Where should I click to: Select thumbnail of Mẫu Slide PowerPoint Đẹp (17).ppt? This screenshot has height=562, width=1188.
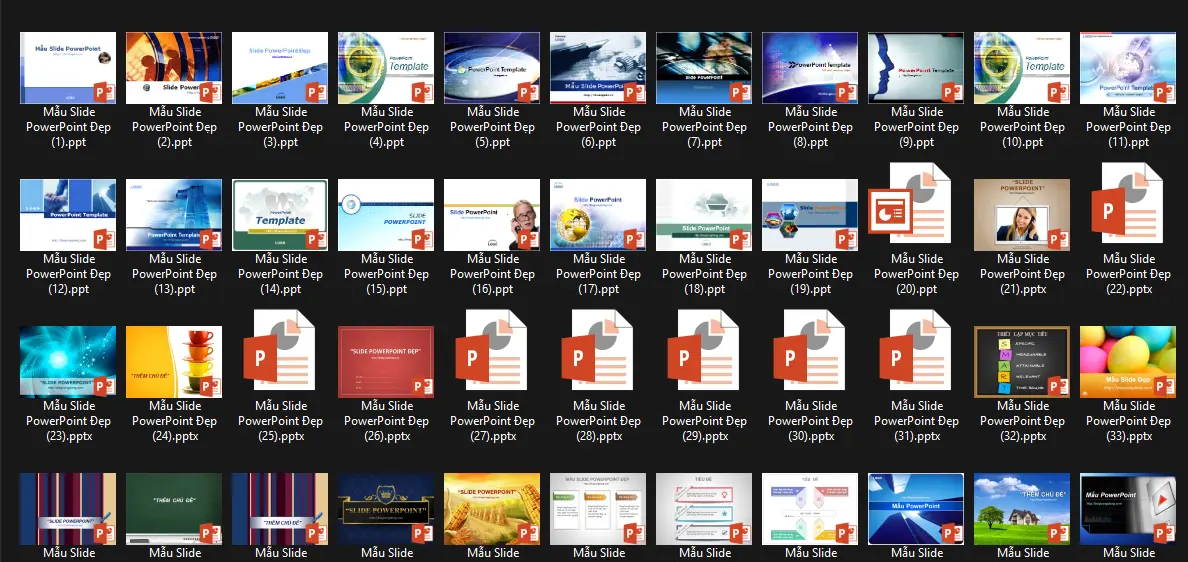tap(599, 215)
